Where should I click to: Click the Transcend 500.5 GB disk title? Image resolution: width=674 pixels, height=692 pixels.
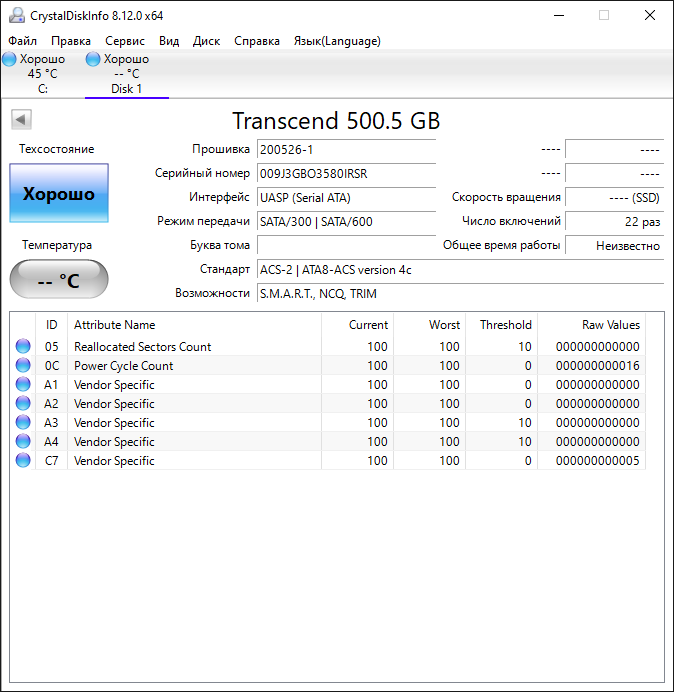[336, 120]
